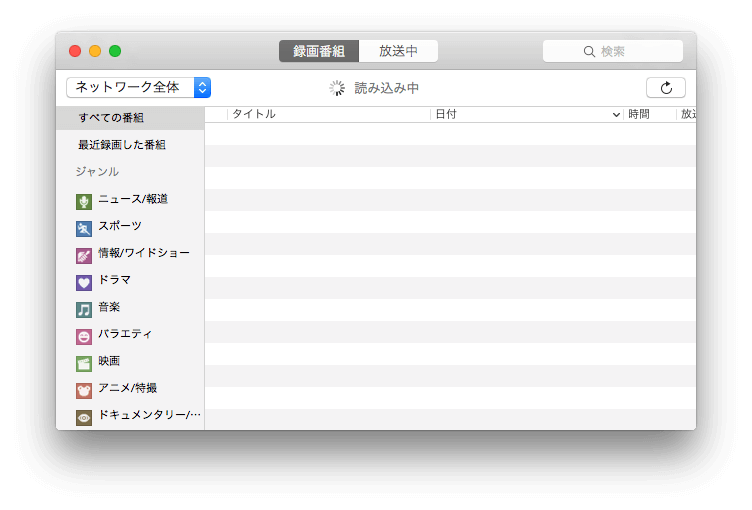The image size is (752, 510).
Task: Click the 日付 column sort chevron
Action: click(x=616, y=115)
